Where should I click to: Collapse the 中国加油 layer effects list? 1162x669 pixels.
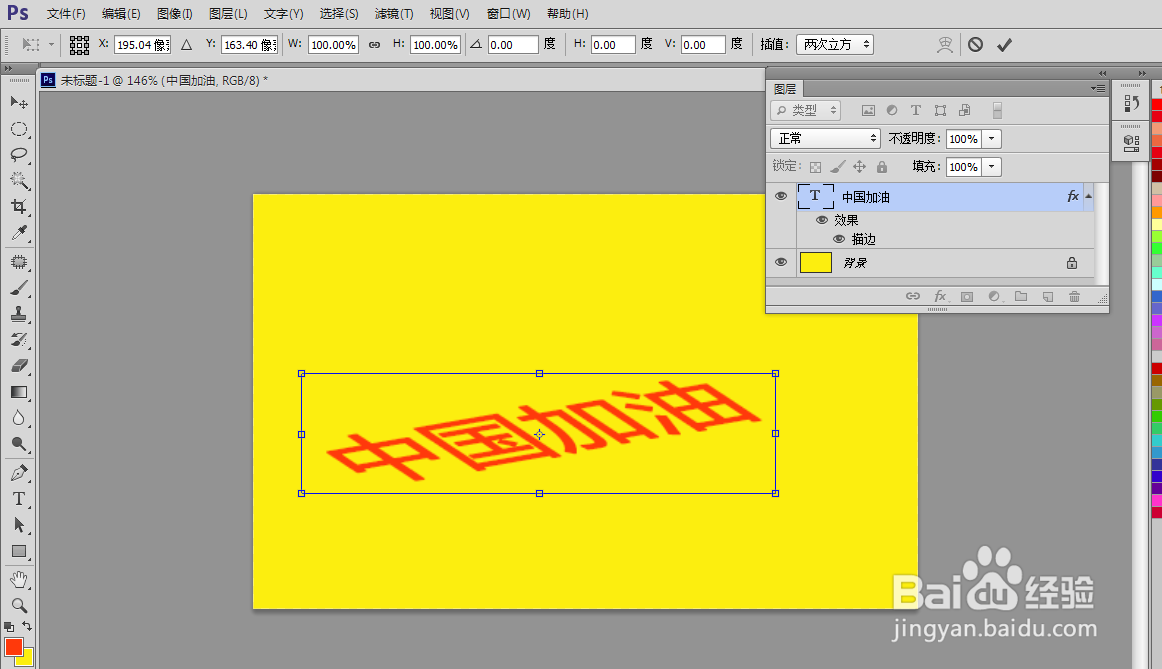click(1089, 196)
